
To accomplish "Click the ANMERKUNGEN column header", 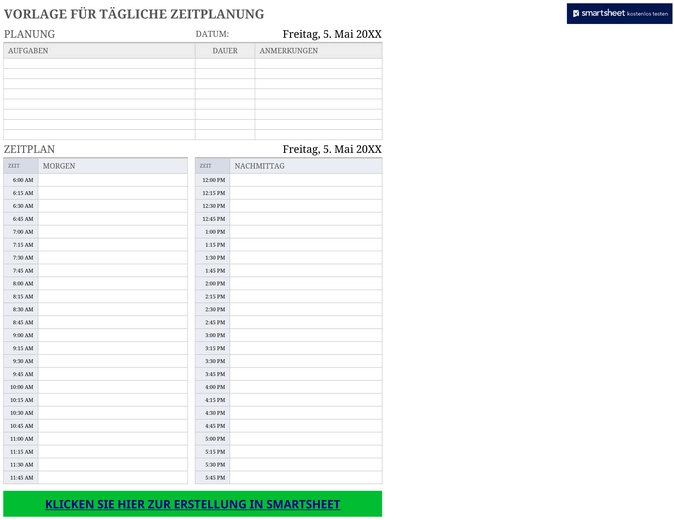I will point(319,51).
